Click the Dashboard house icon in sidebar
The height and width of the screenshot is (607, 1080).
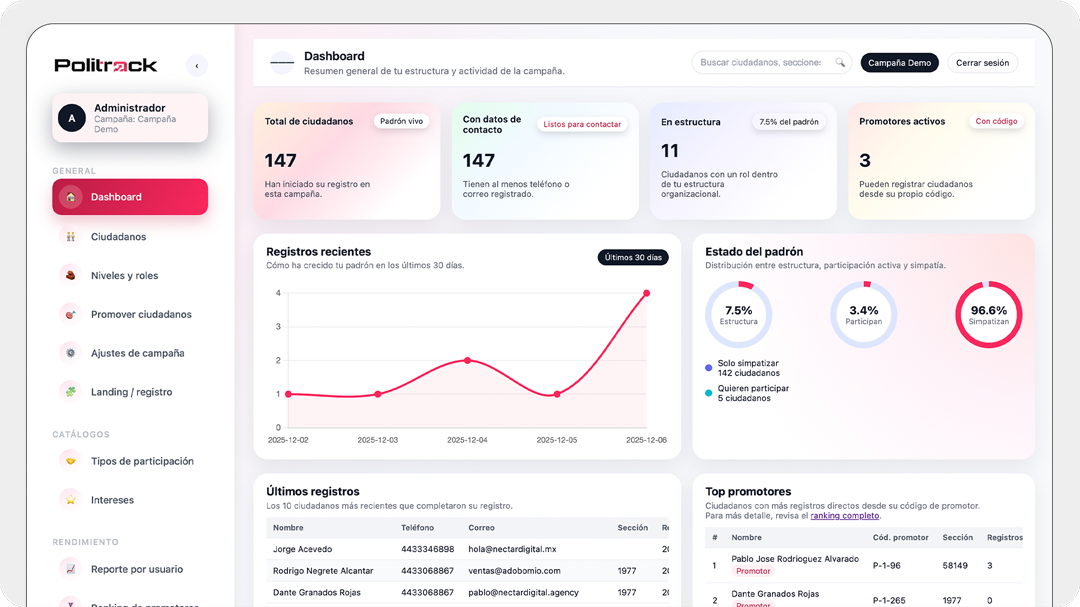click(70, 197)
